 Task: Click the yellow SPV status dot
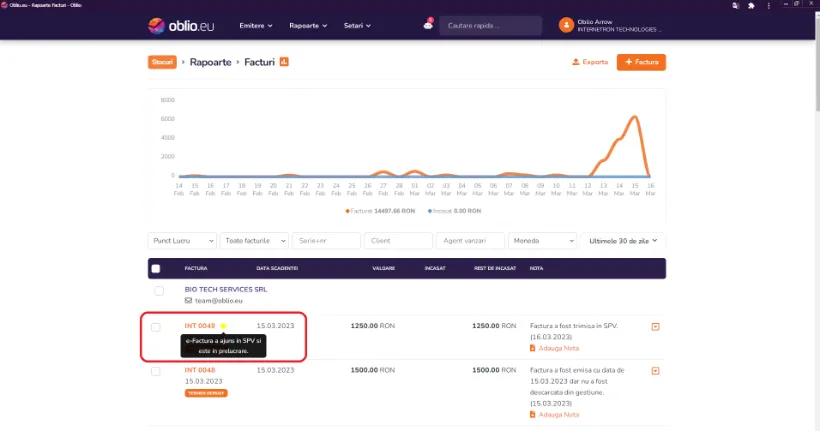tap(223, 326)
